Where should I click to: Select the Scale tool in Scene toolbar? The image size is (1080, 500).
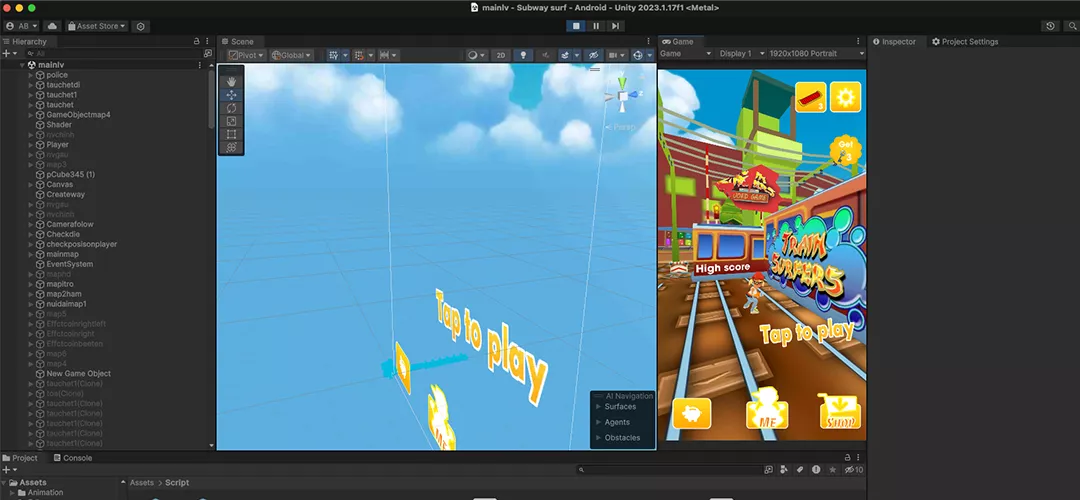(x=231, y=121)
